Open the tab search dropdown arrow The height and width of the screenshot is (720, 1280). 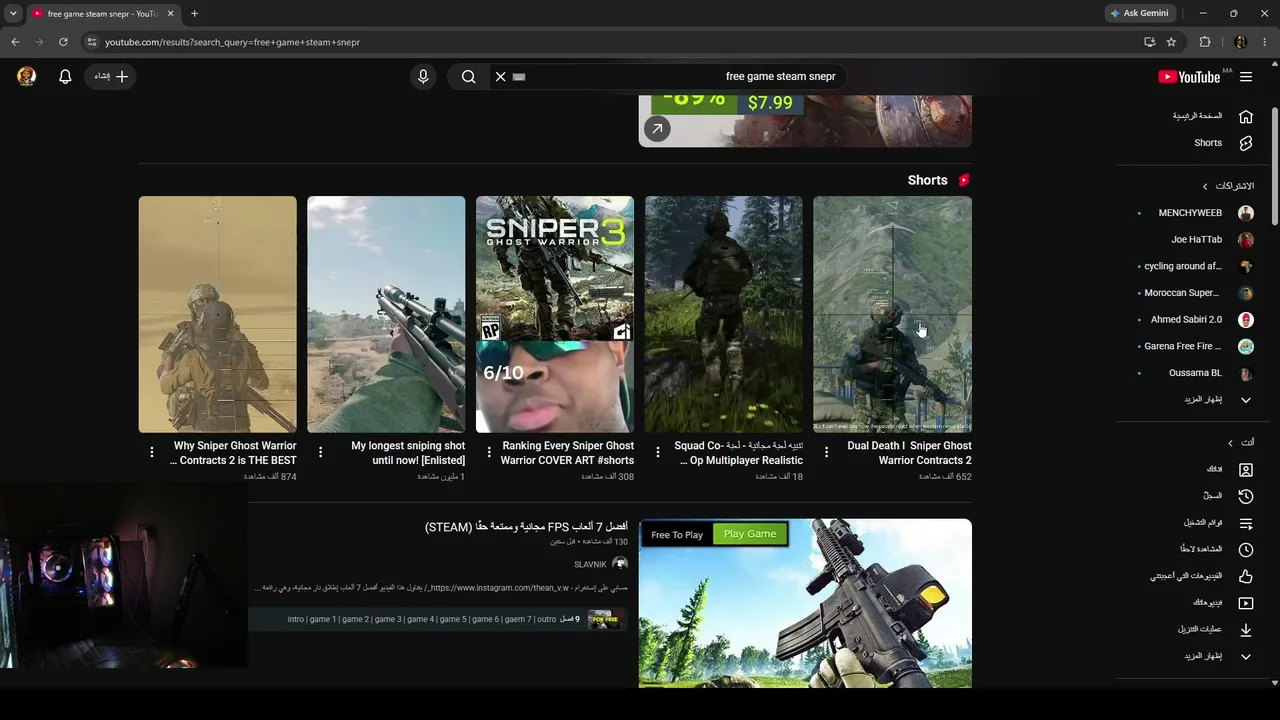[13, 13]
